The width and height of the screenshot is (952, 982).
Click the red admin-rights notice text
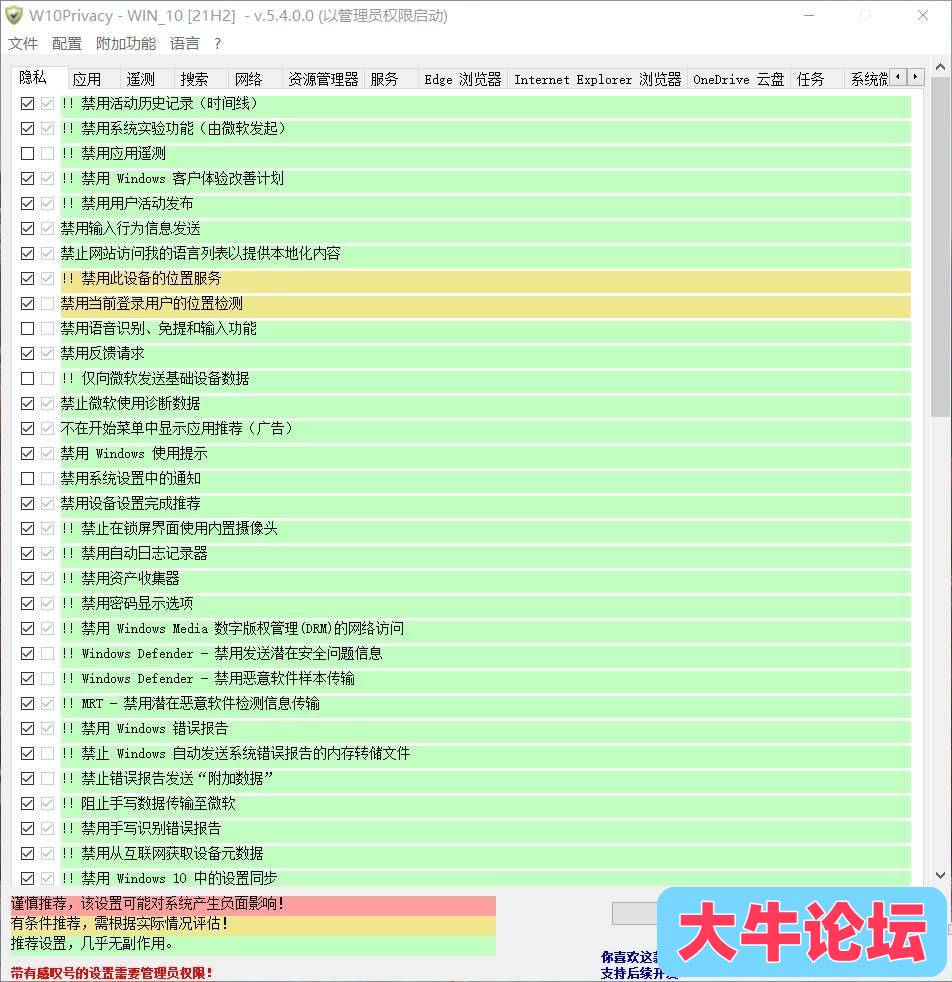111,973
